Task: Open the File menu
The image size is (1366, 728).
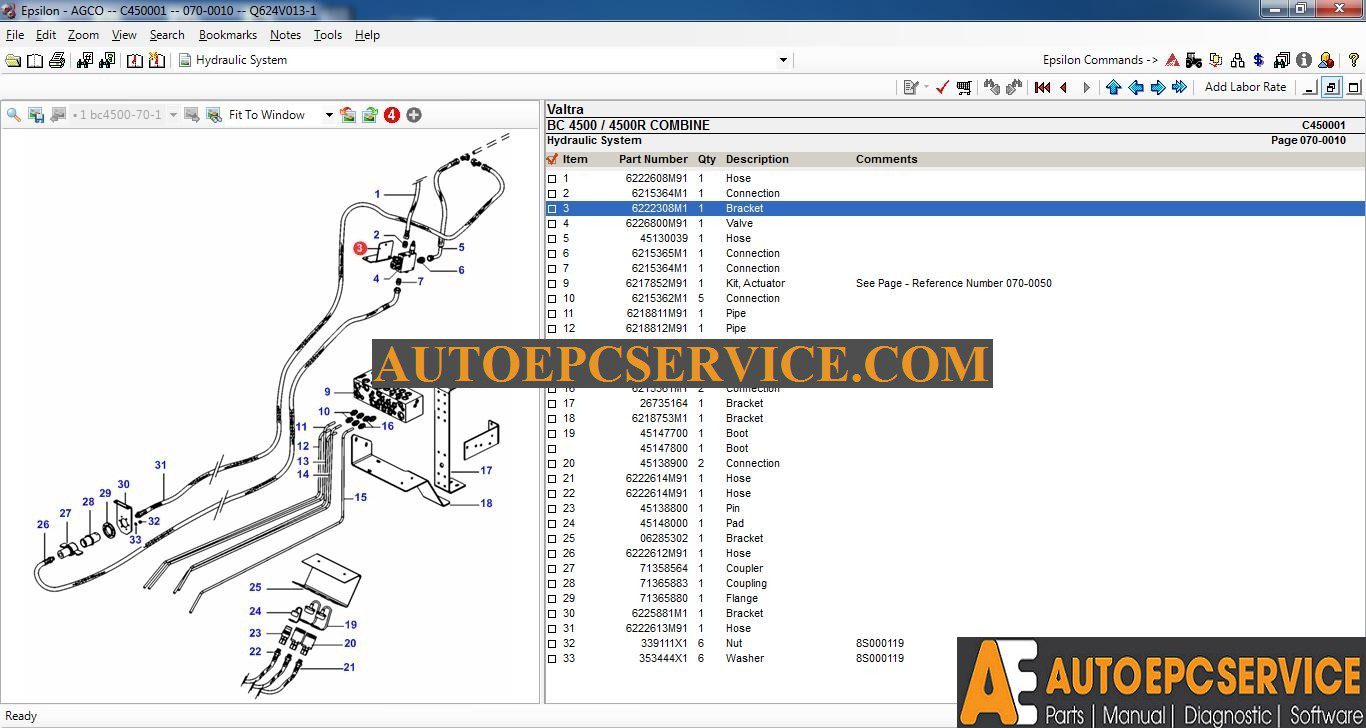Action: pyautogui.click(x=15, y=35)
